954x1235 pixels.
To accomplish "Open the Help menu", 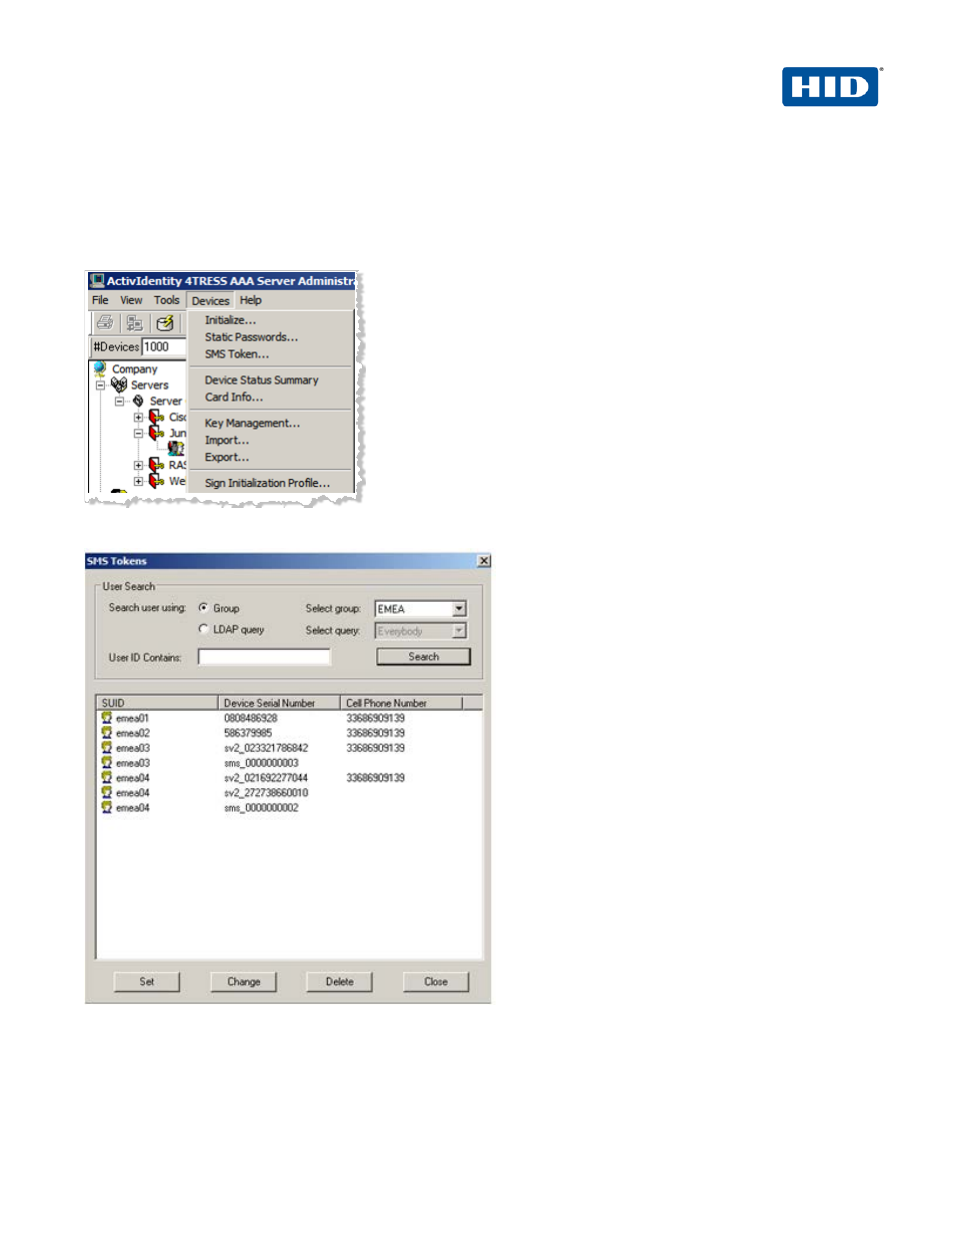I will (x=251, y=300).
